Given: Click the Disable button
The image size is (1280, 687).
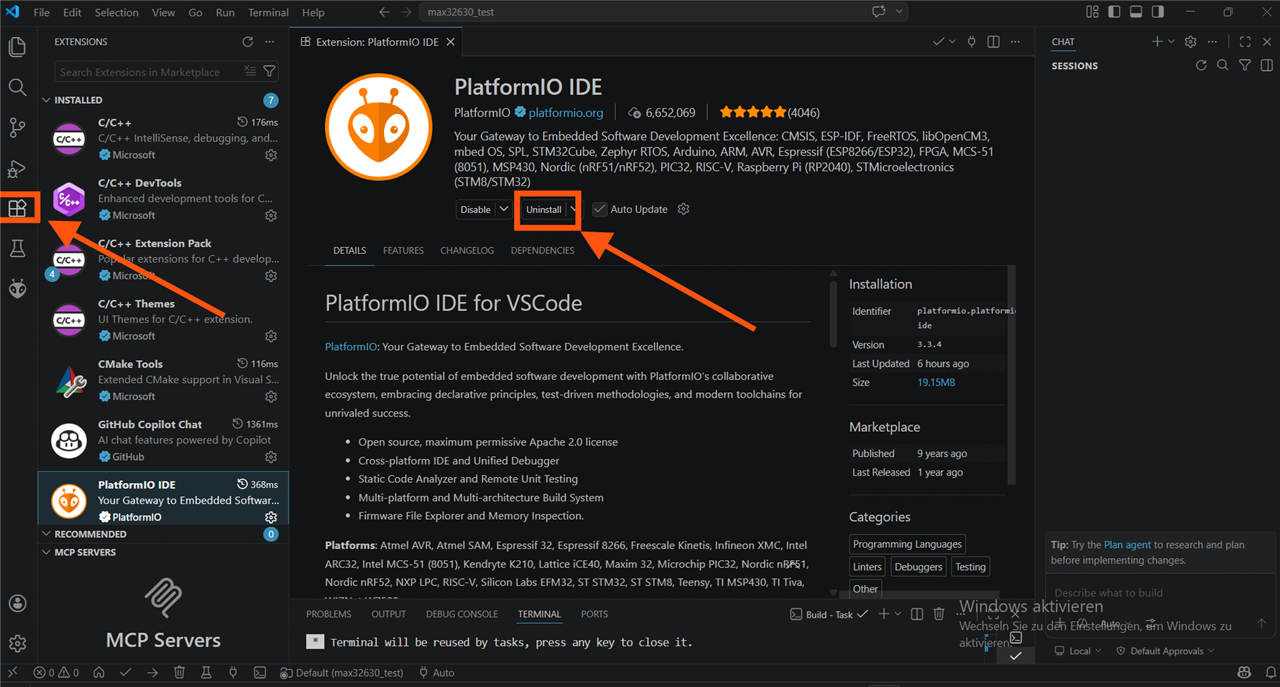Looking at the screenshot, I should coord(476,209).
